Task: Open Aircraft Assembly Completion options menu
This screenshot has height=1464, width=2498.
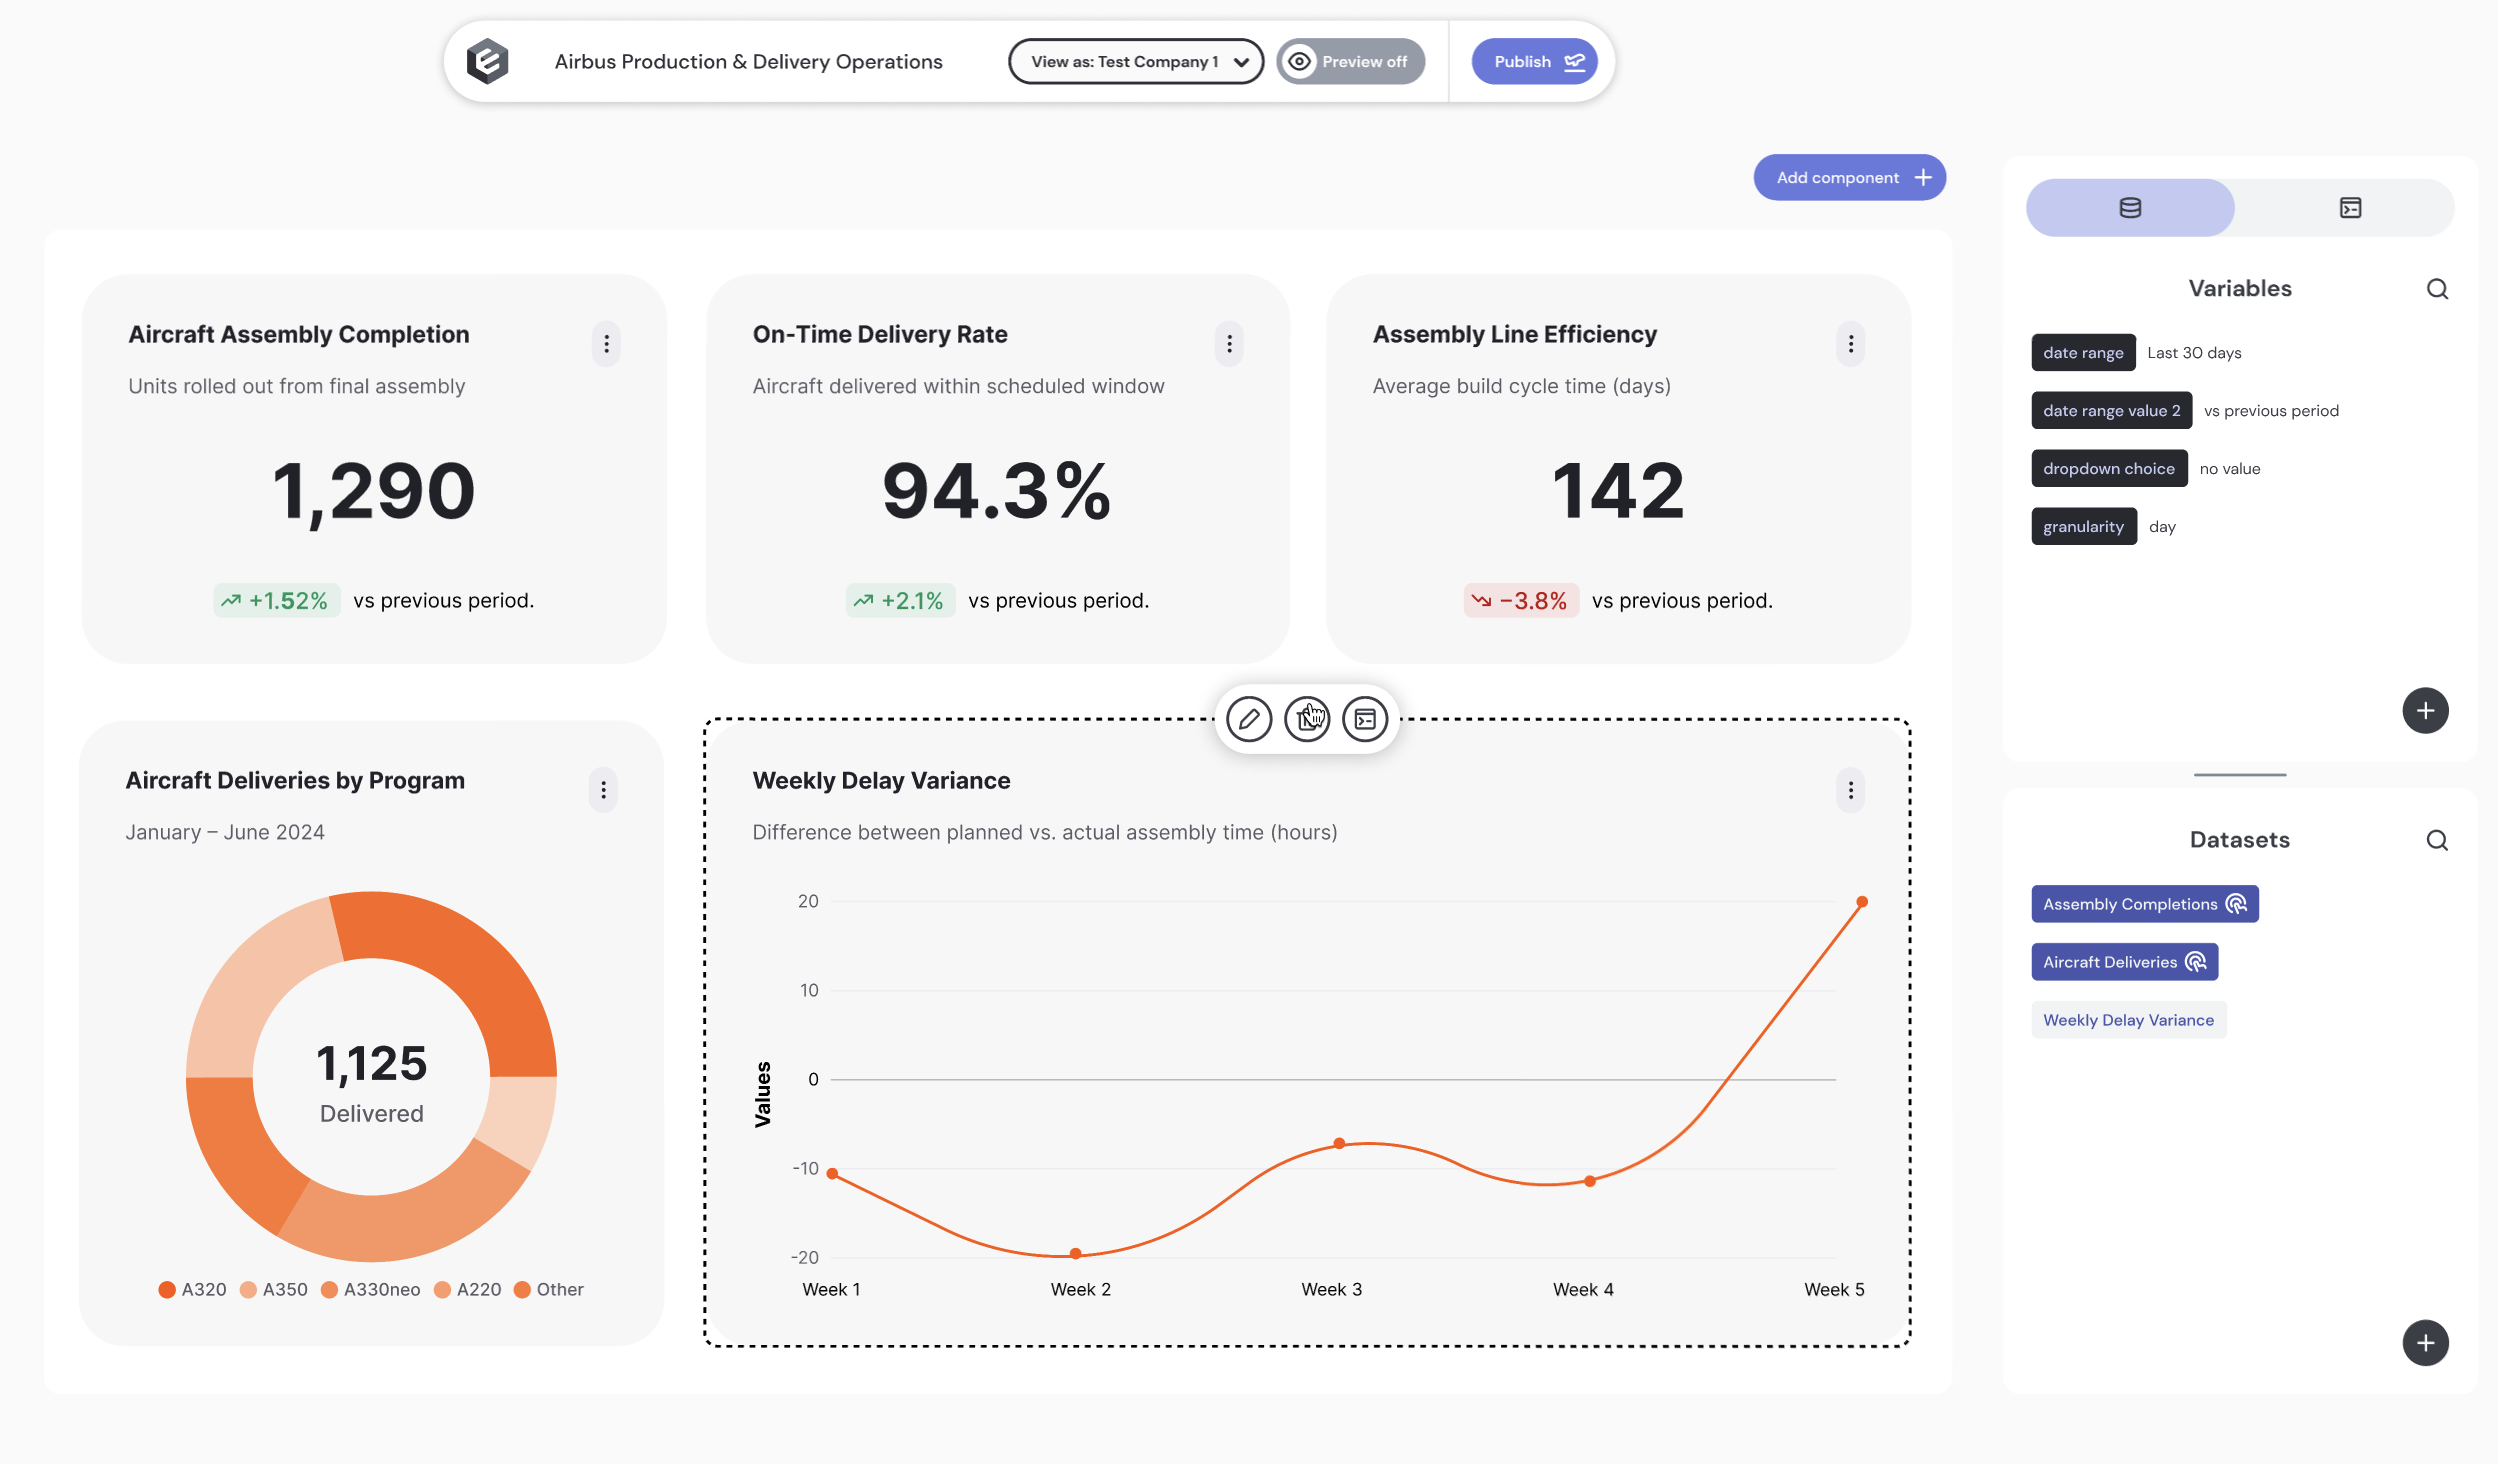Action: [606, 344]
